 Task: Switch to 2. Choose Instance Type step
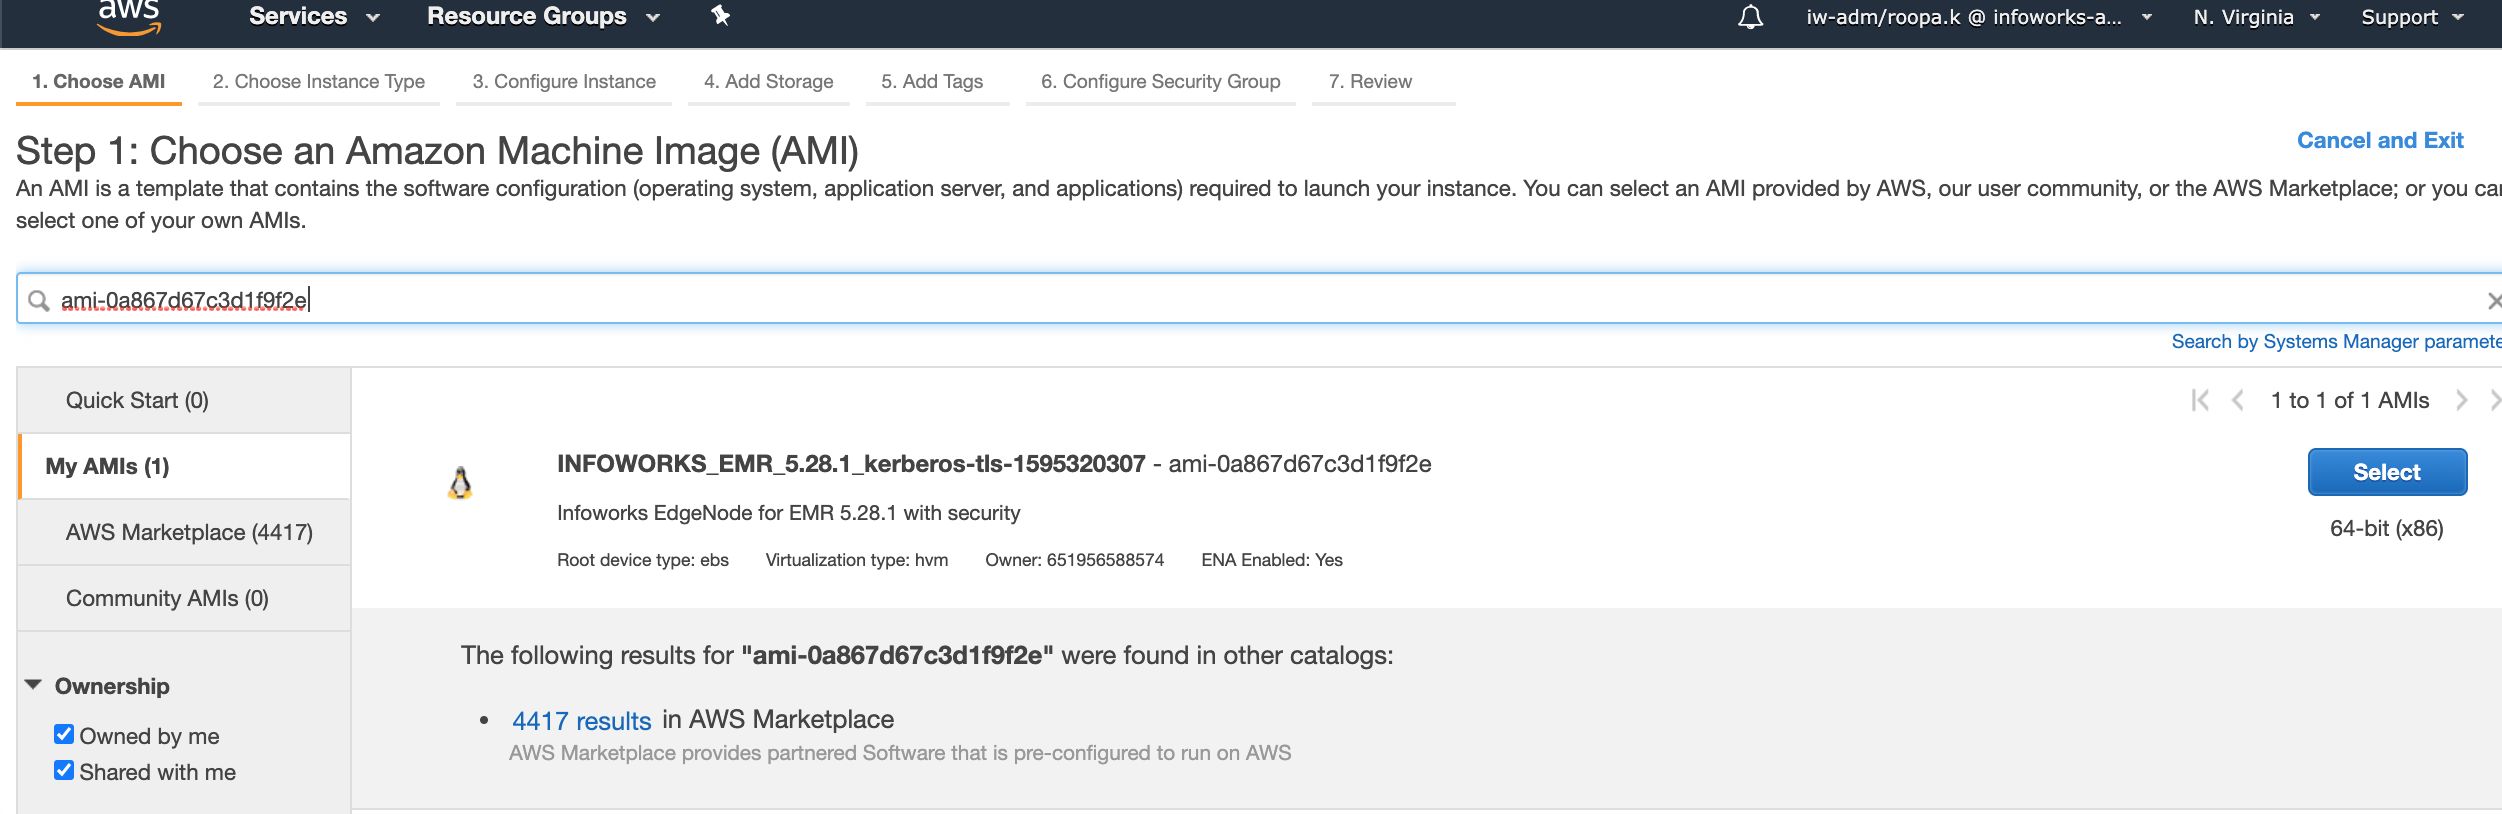click(318, 82)
